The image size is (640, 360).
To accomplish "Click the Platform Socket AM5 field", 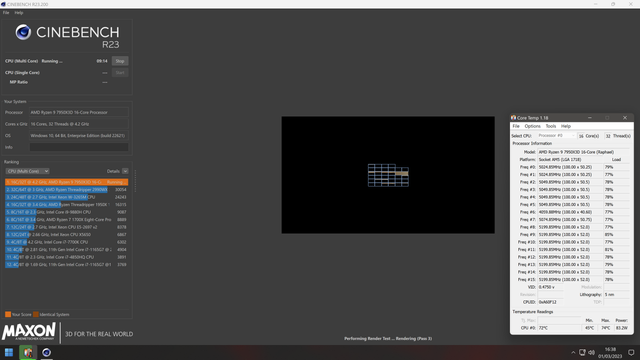I will pyautogui.click(x=570, y=160).
